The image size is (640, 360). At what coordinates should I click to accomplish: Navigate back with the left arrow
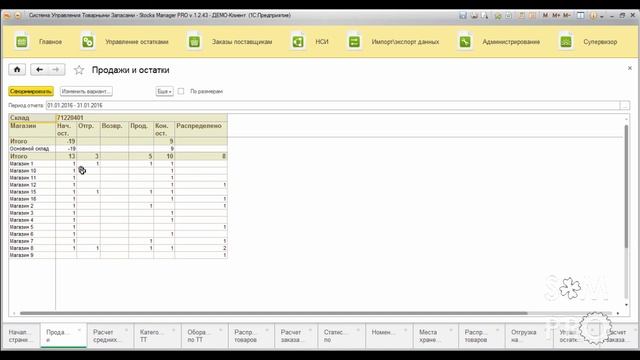[39, 69]
